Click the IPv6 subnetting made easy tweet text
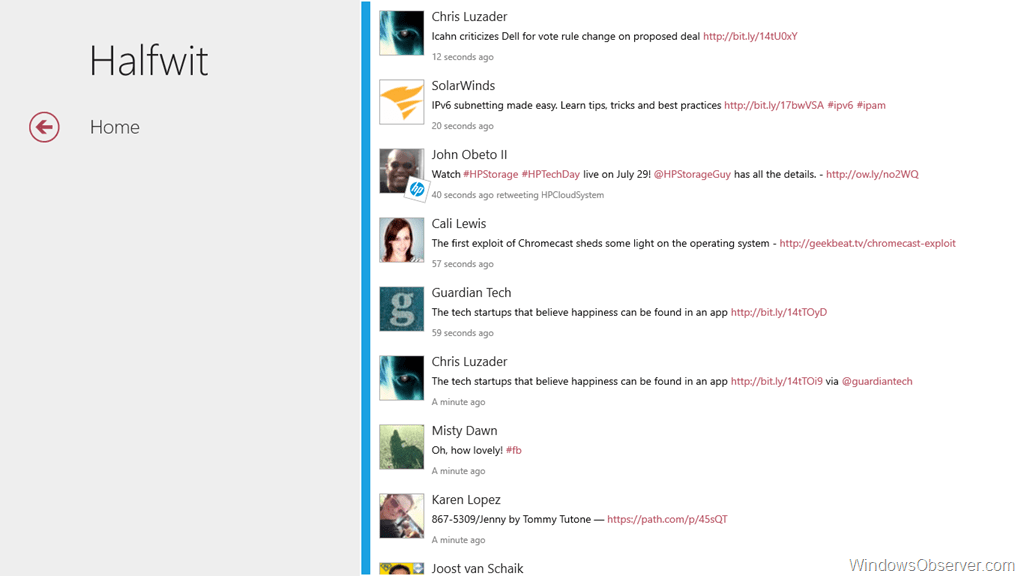 coord(576,105)
